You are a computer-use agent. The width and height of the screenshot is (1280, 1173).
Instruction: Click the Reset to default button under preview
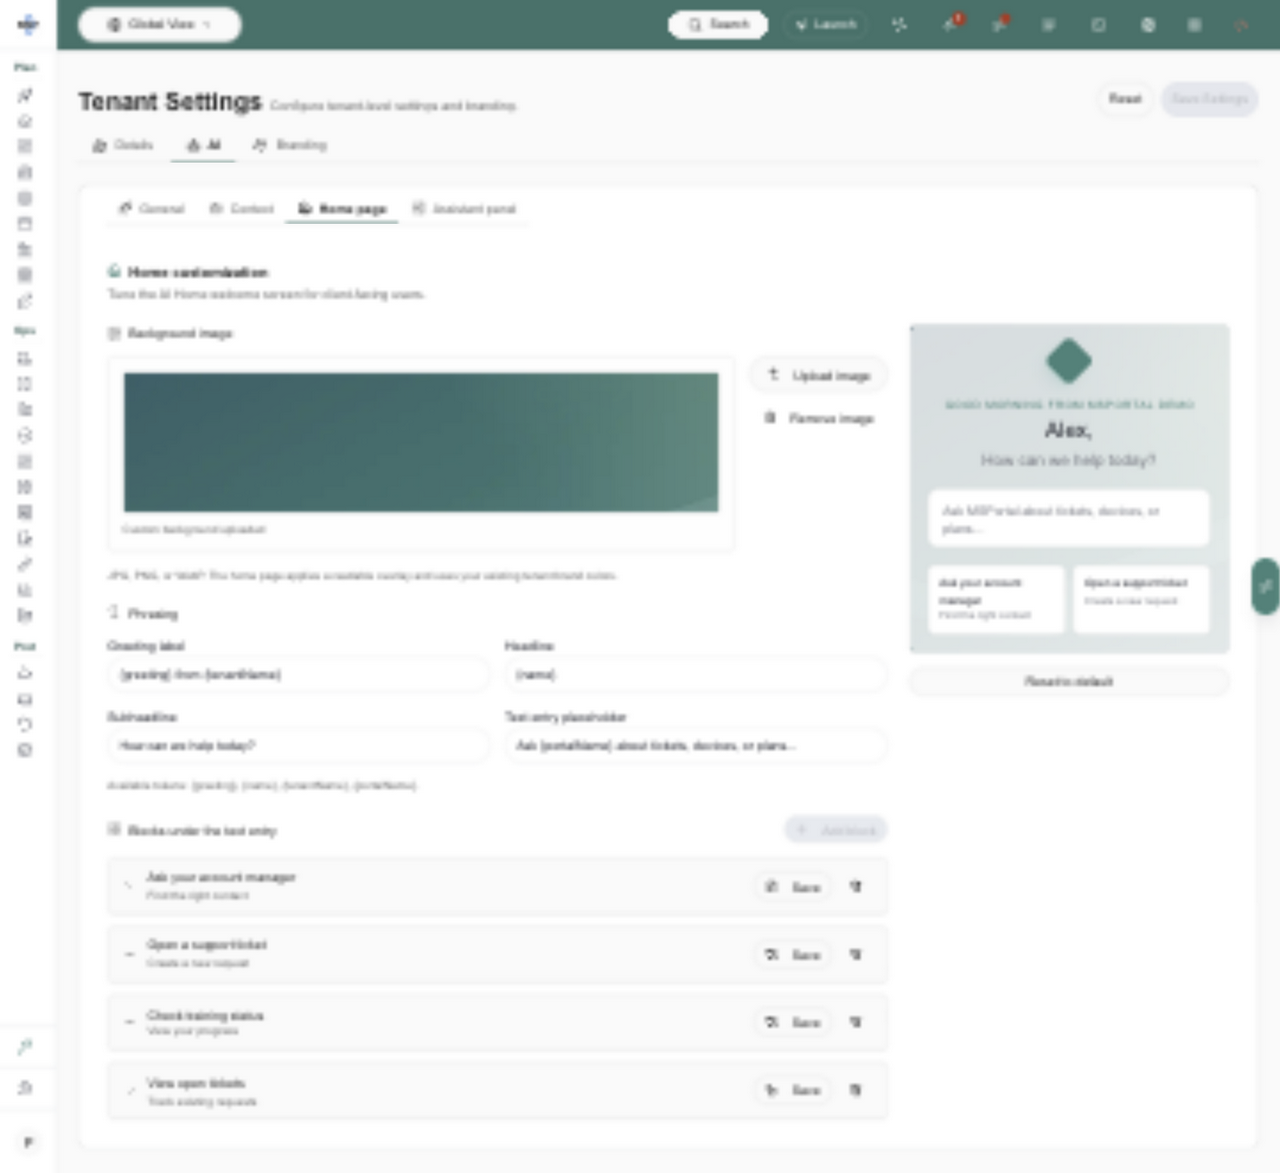tap(1069, 681)
